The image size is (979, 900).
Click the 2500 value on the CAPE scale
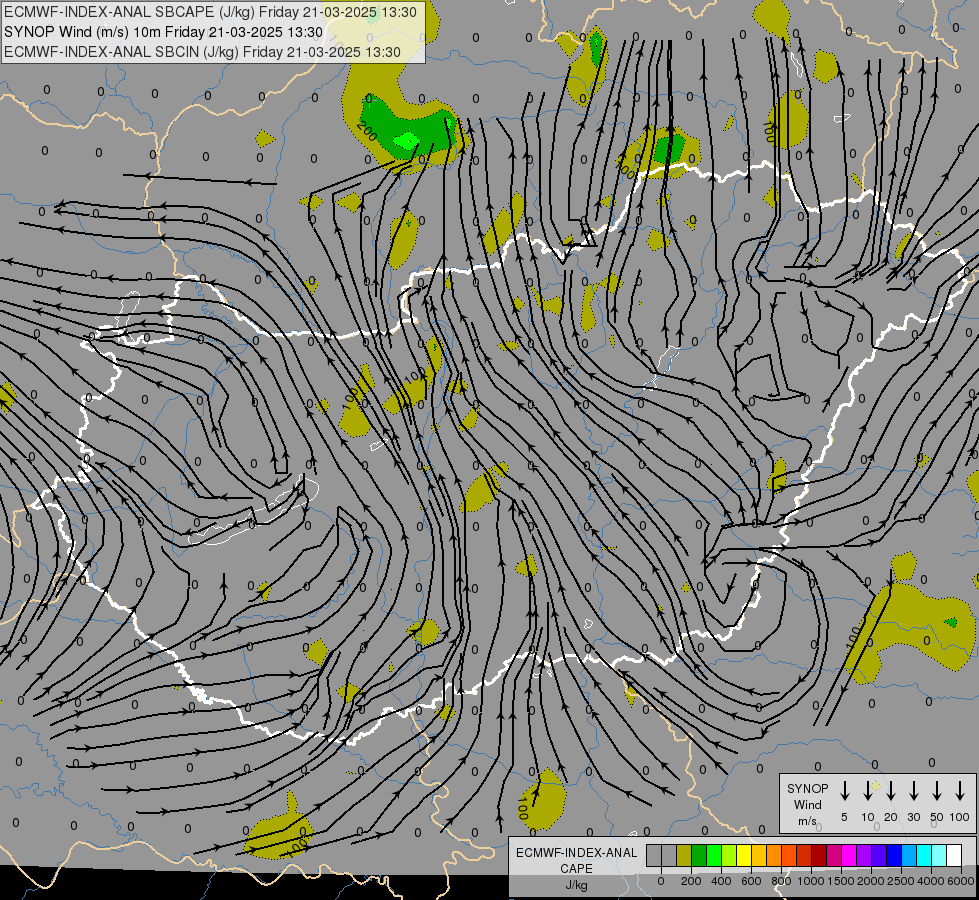pos(901,881)
